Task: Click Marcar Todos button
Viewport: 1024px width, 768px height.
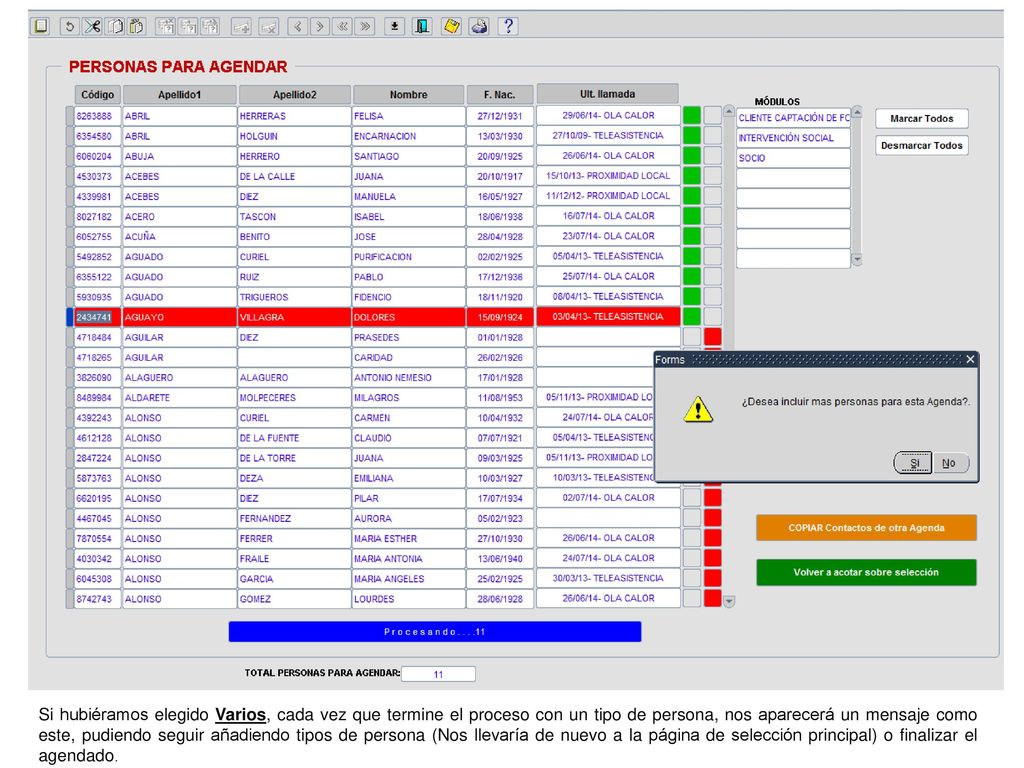Action: click(921, 118)
